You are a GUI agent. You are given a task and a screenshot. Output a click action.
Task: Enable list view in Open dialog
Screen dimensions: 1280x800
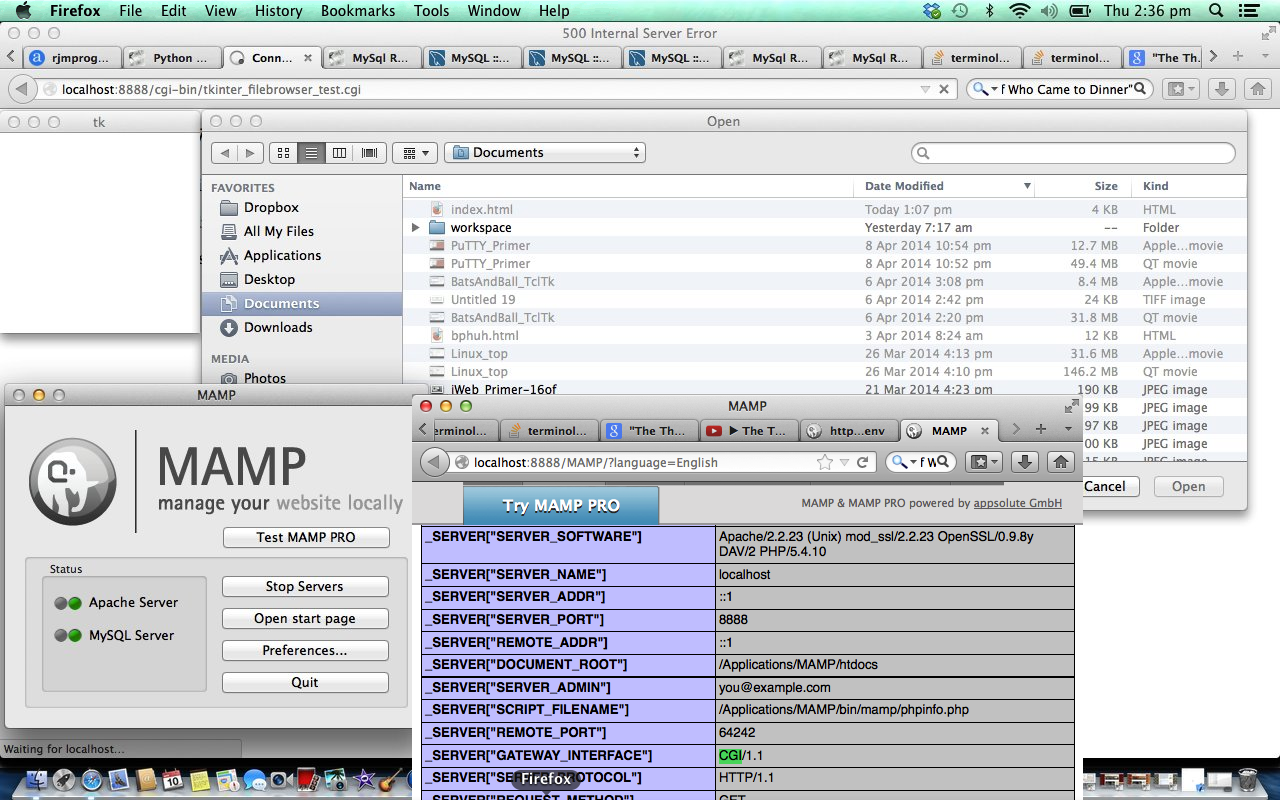pos(311,153)
